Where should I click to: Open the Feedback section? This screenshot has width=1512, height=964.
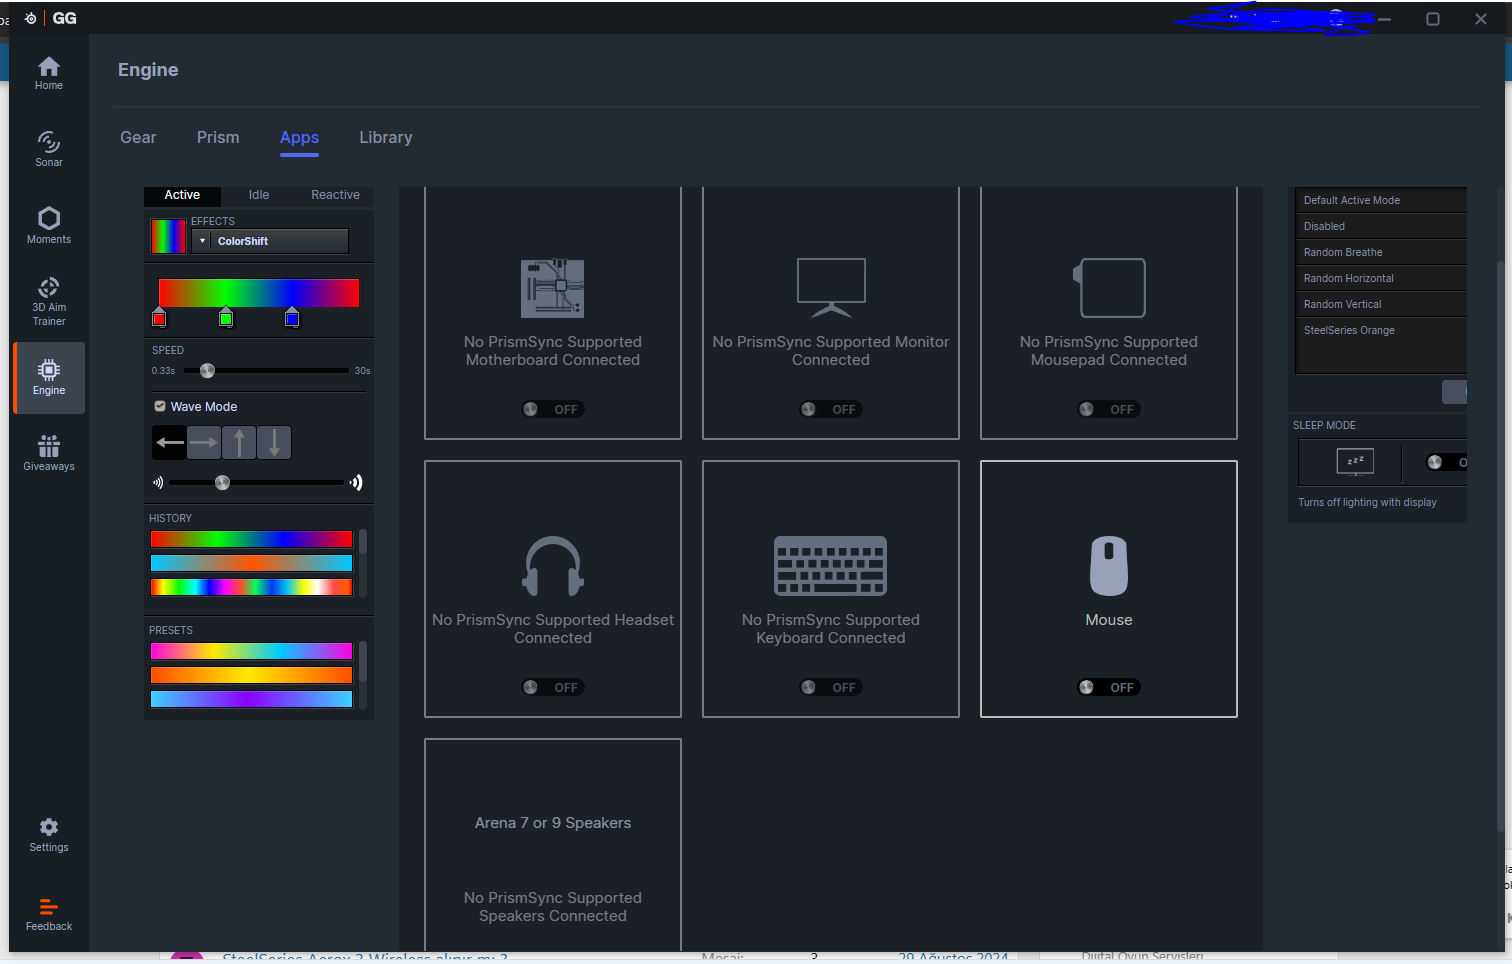coord(49,915)
